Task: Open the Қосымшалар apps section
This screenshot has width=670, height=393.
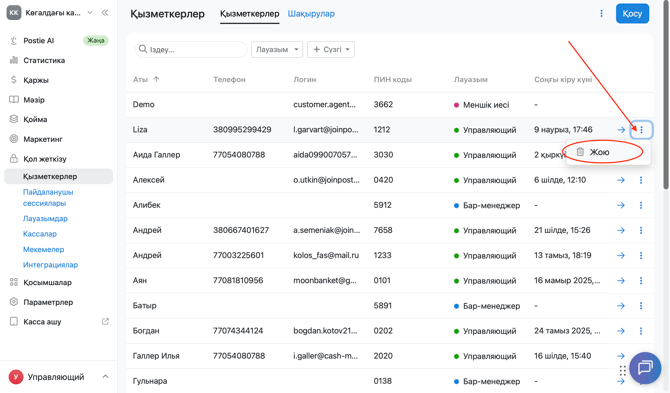Action: point(47,282)
